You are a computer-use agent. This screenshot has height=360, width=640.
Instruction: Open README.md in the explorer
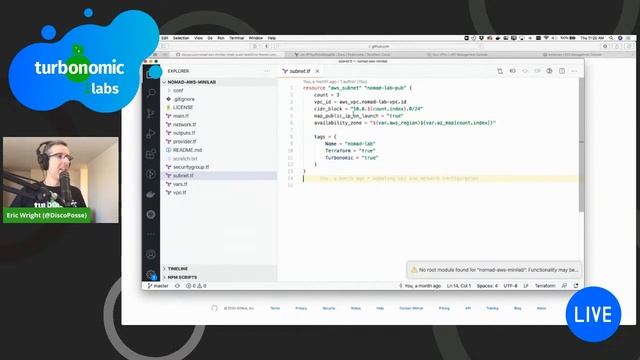point(218,150)
